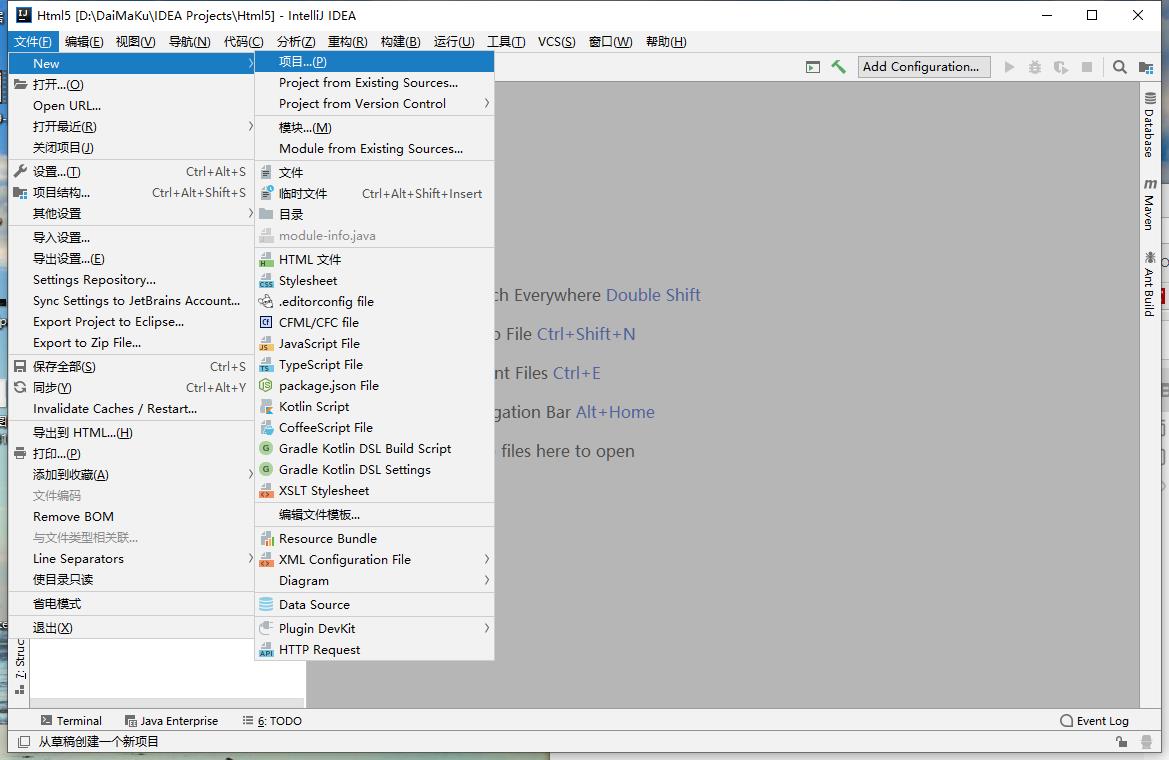Viewport: 1169px width, 760px height.
Task: Open Project Structure icon in top toolbar
Action: (1146, 67)
